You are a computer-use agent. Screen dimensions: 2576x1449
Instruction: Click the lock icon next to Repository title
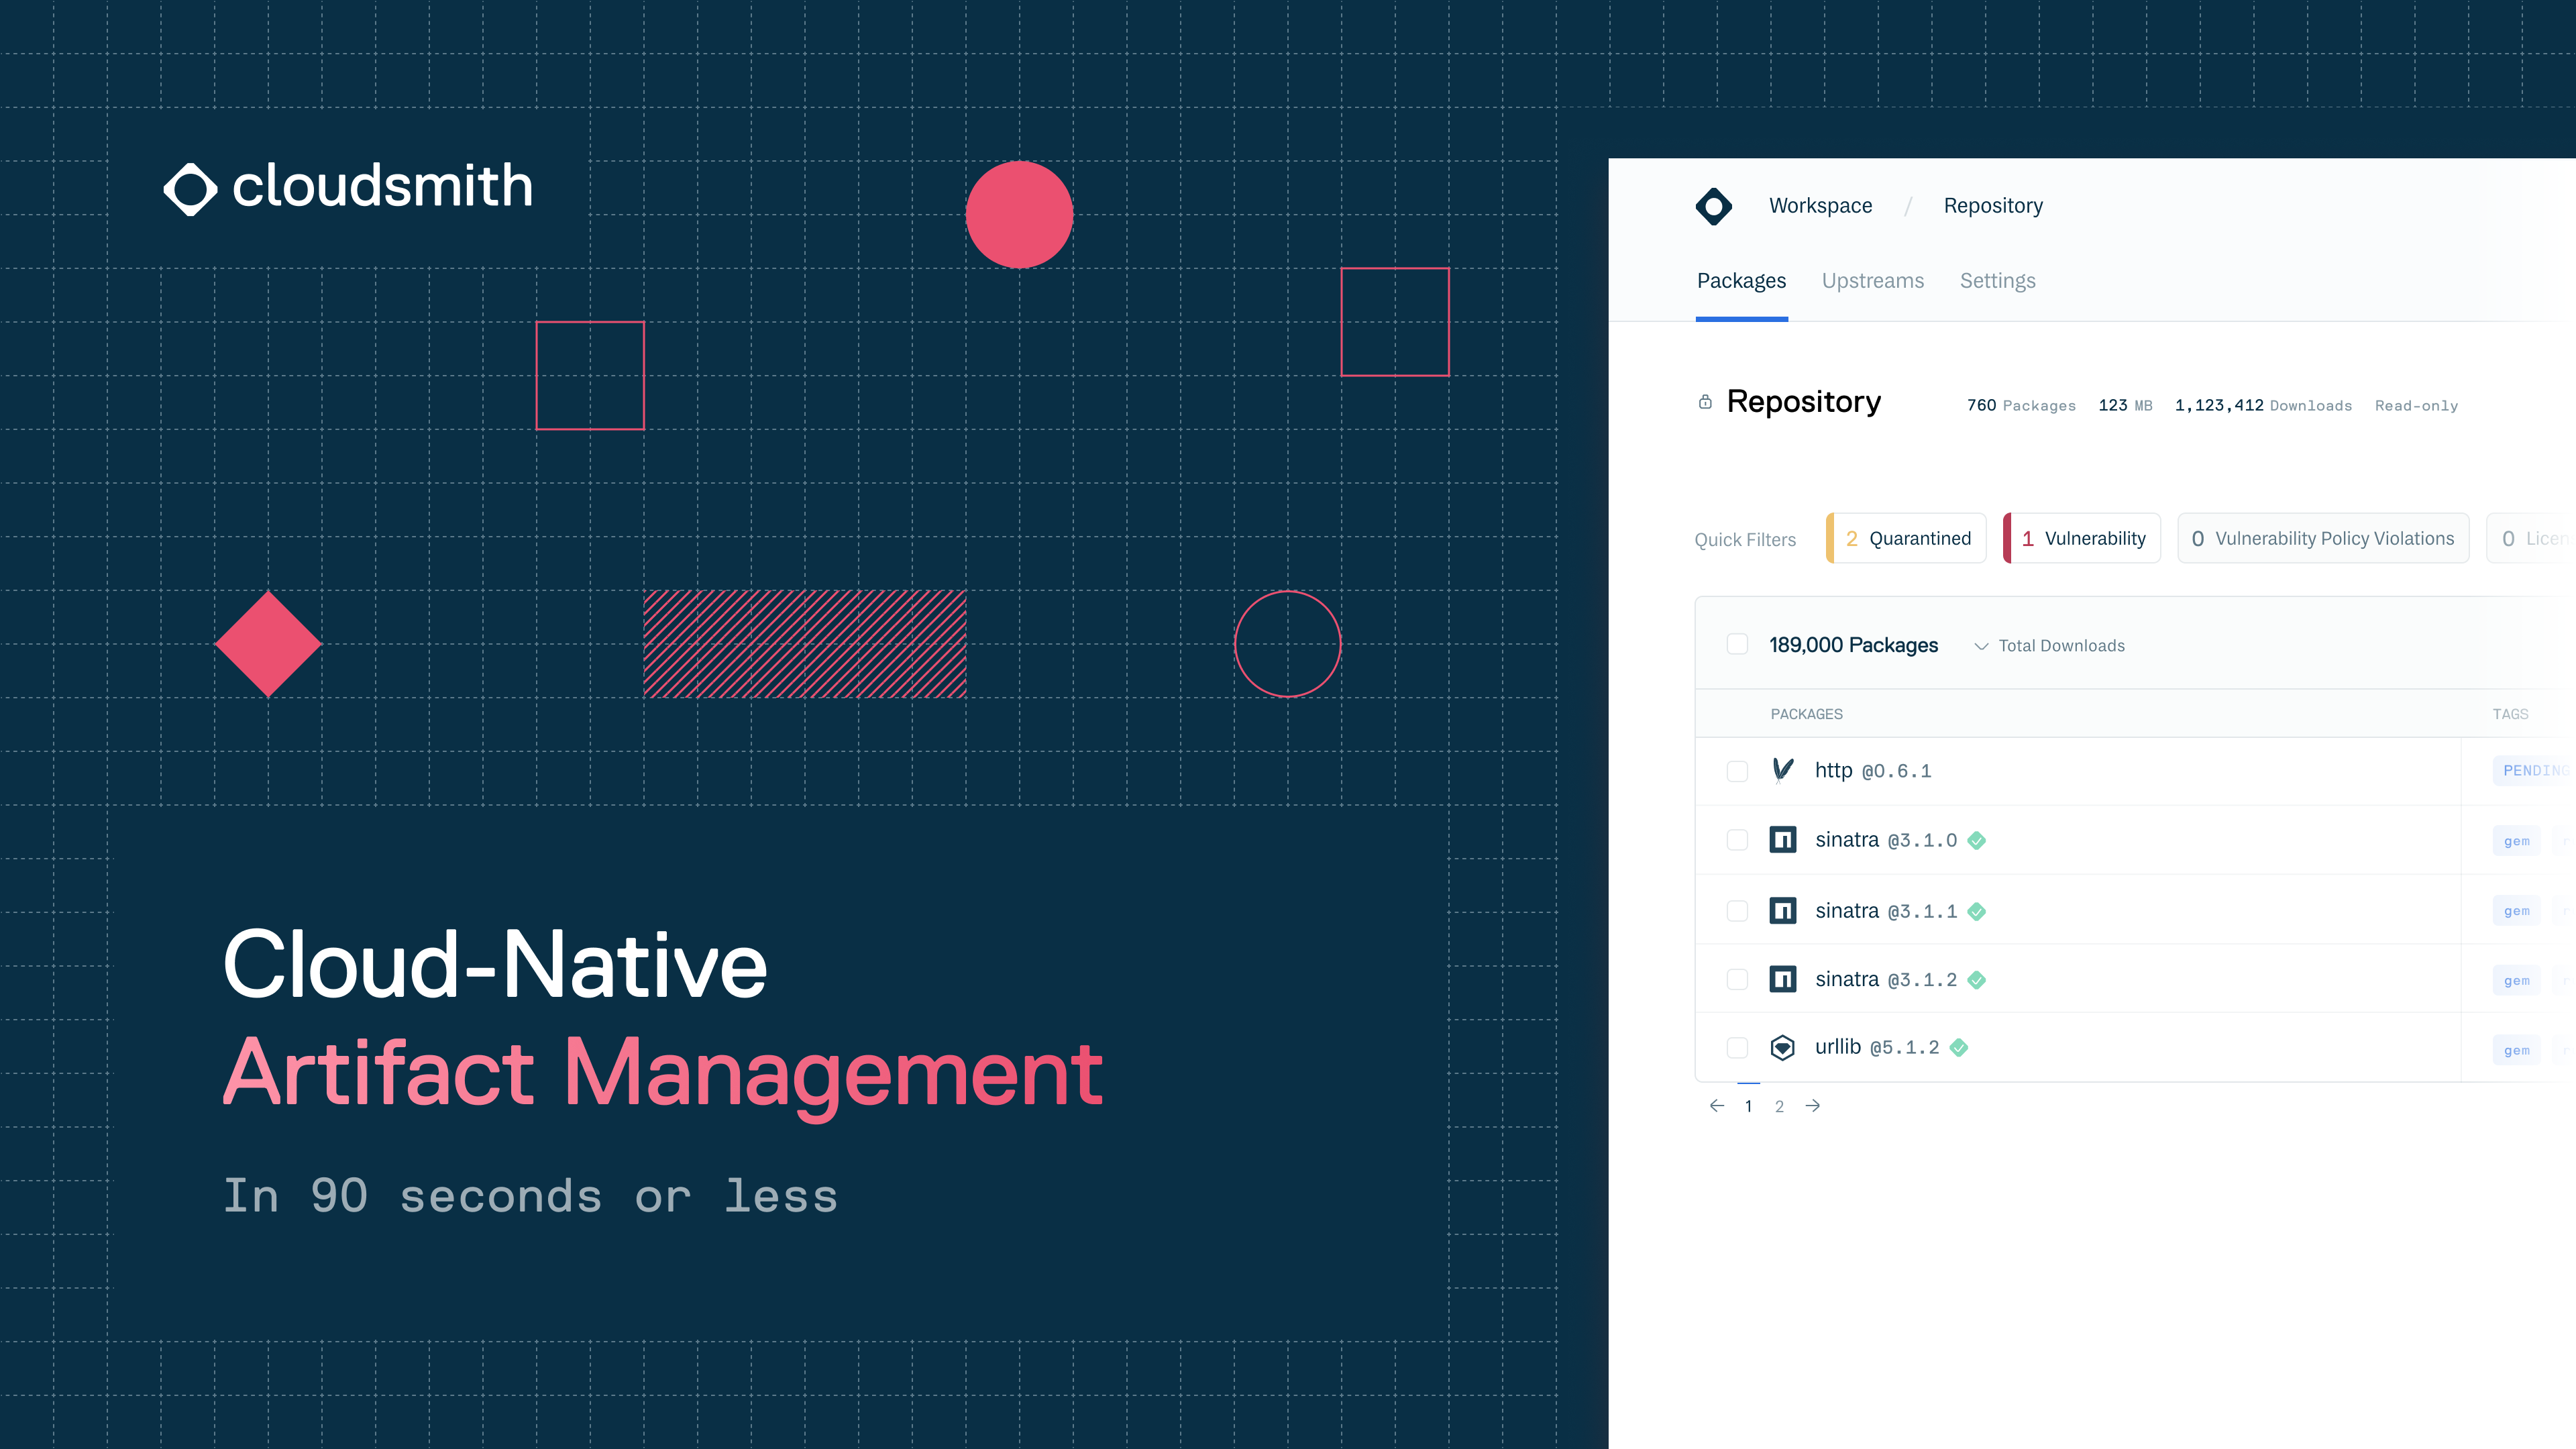click(x=1705, y=402)
